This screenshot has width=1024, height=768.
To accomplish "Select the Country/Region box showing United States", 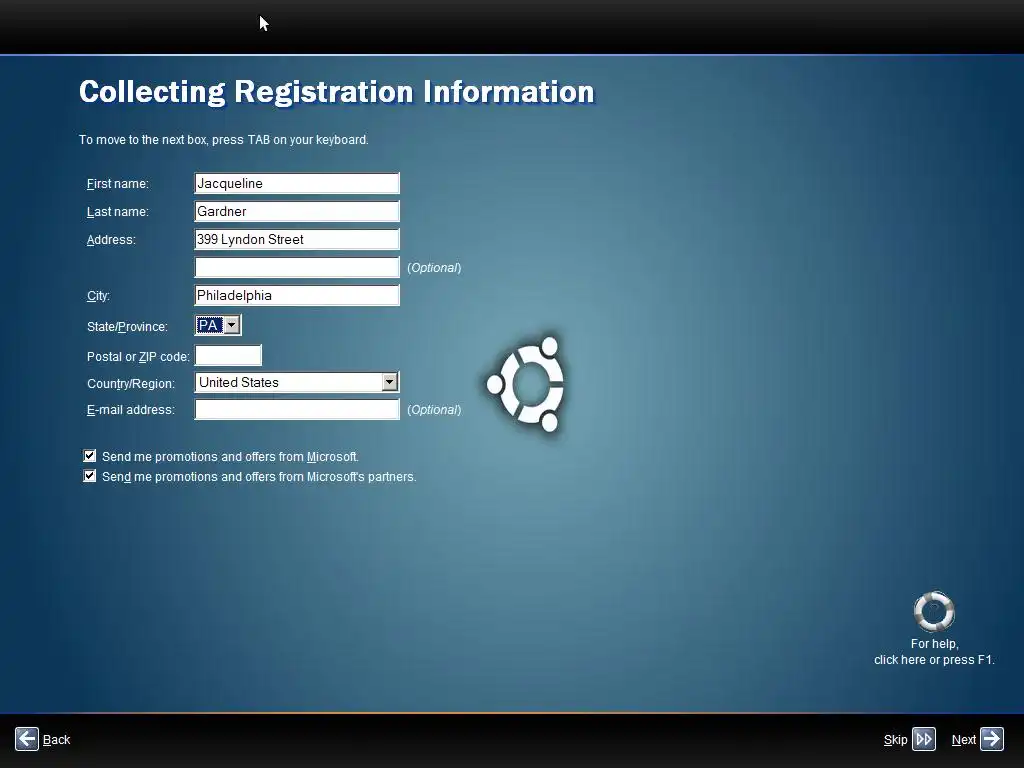I will click(x=296, y=382).
